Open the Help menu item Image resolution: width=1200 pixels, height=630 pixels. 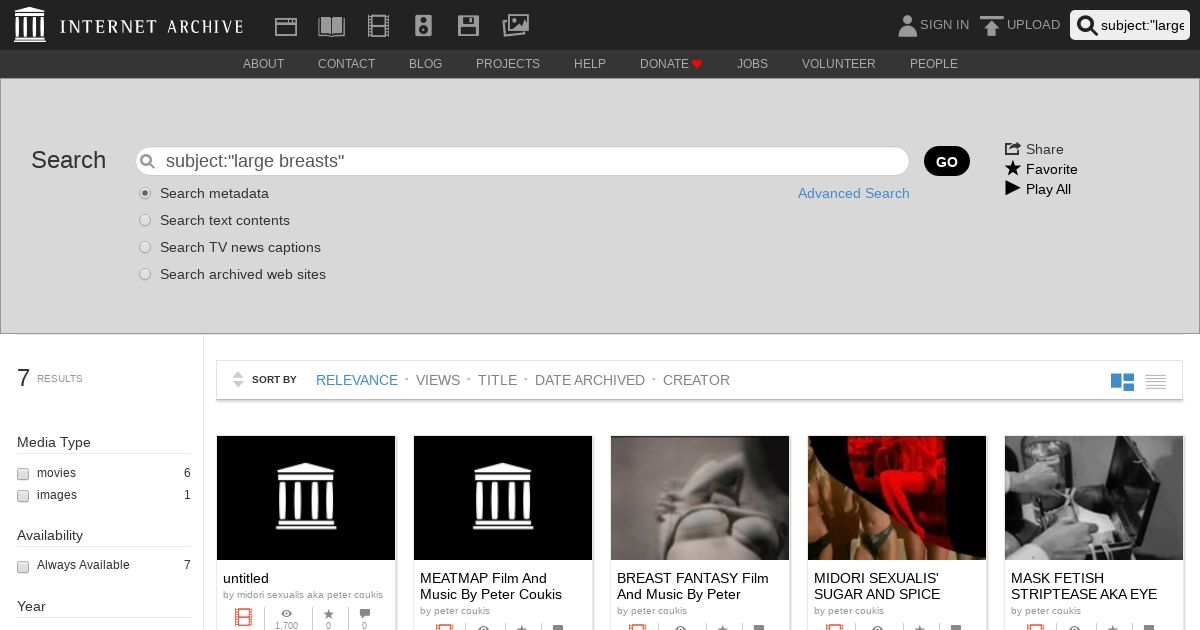(x=590, y=64)
